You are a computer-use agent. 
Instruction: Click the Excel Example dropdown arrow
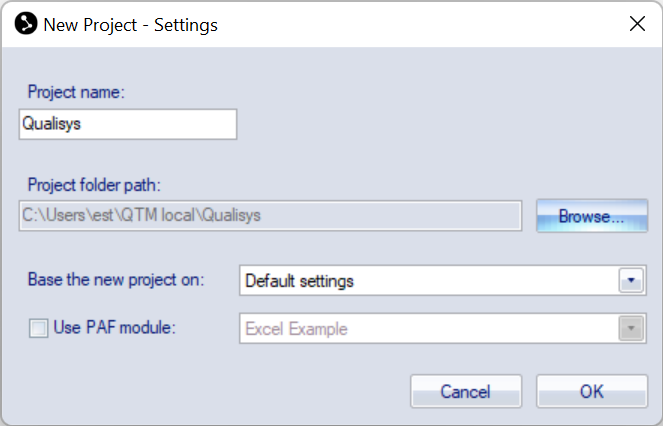click(x=630, y=328)
